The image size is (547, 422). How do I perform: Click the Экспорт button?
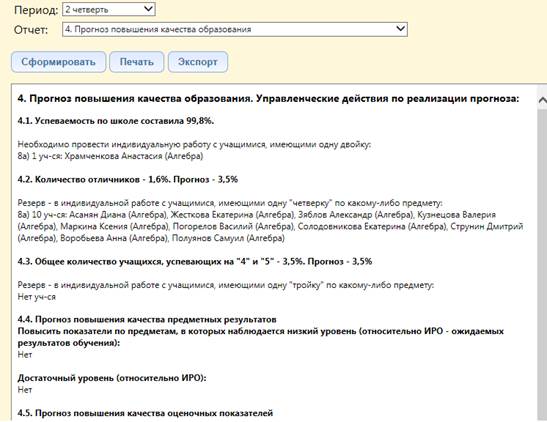point(198,62)
